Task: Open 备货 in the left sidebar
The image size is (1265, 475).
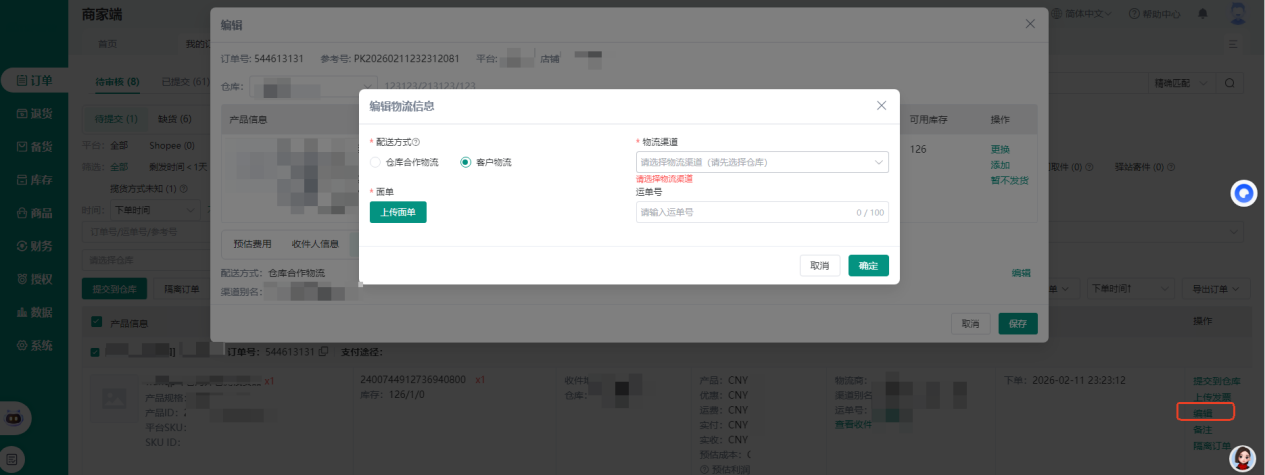Action: [x=34, y=146]
